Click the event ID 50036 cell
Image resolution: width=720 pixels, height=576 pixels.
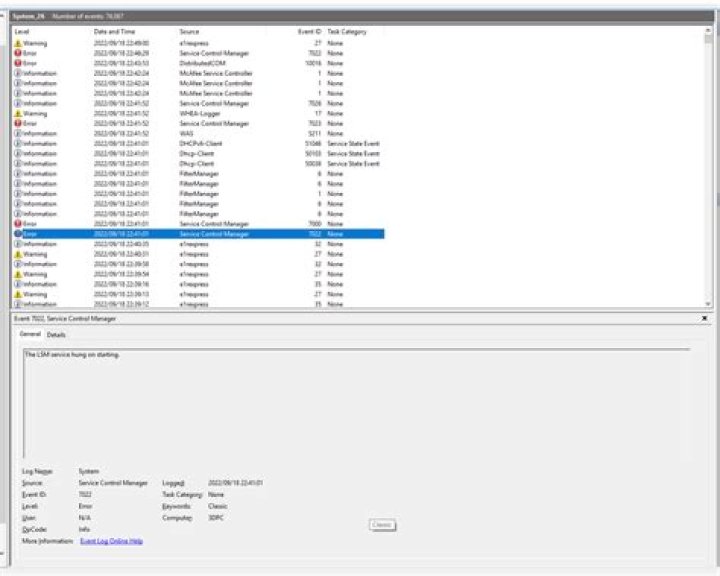tap(313, 164)
